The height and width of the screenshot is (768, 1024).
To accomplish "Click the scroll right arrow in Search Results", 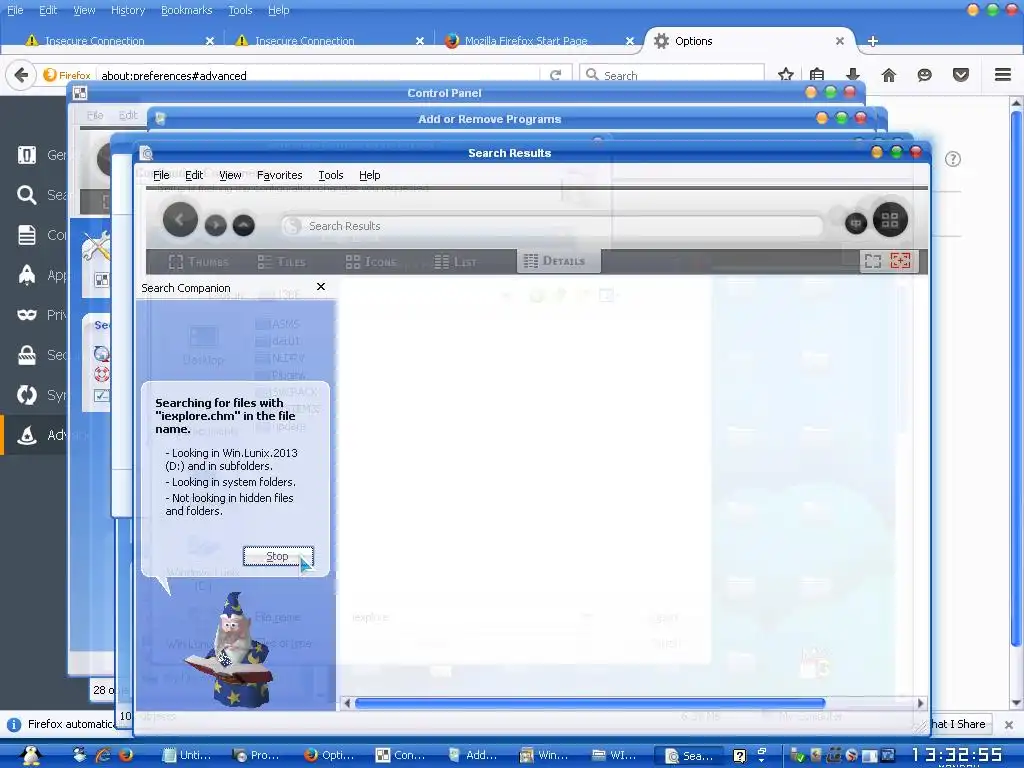I will pyautogui.click(x=920, y=703).
